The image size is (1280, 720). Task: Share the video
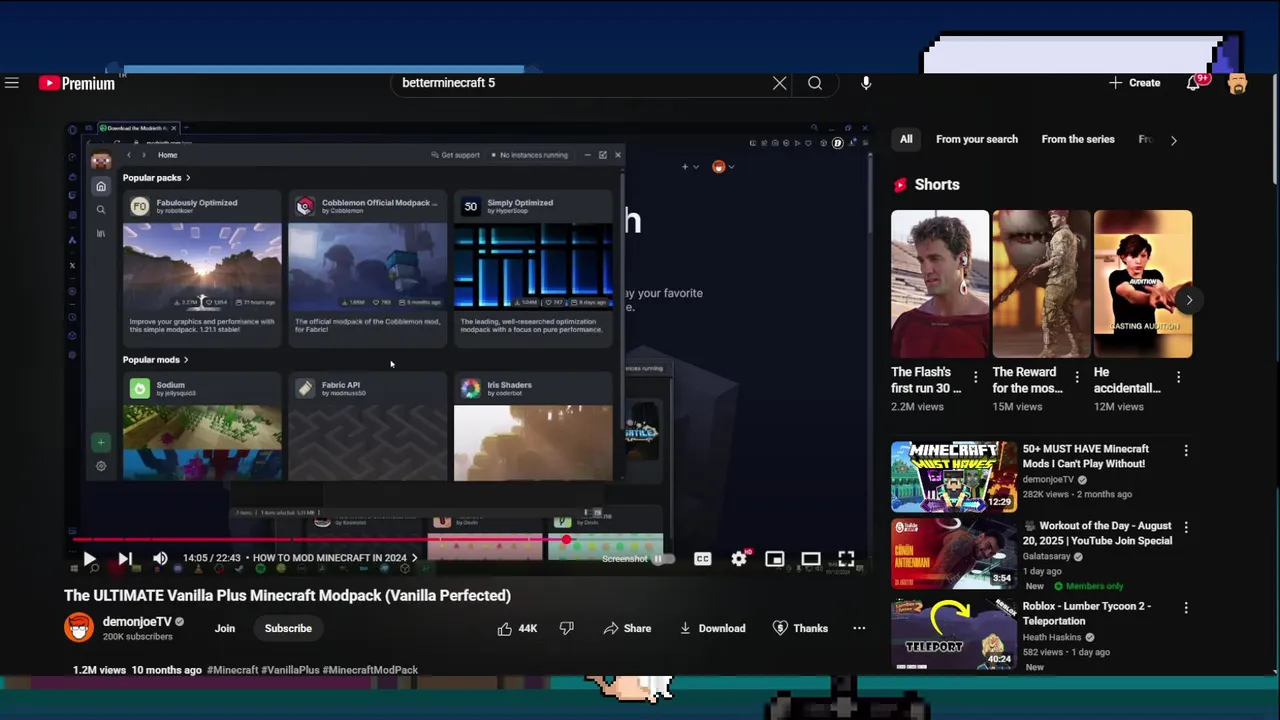point(627,628)
